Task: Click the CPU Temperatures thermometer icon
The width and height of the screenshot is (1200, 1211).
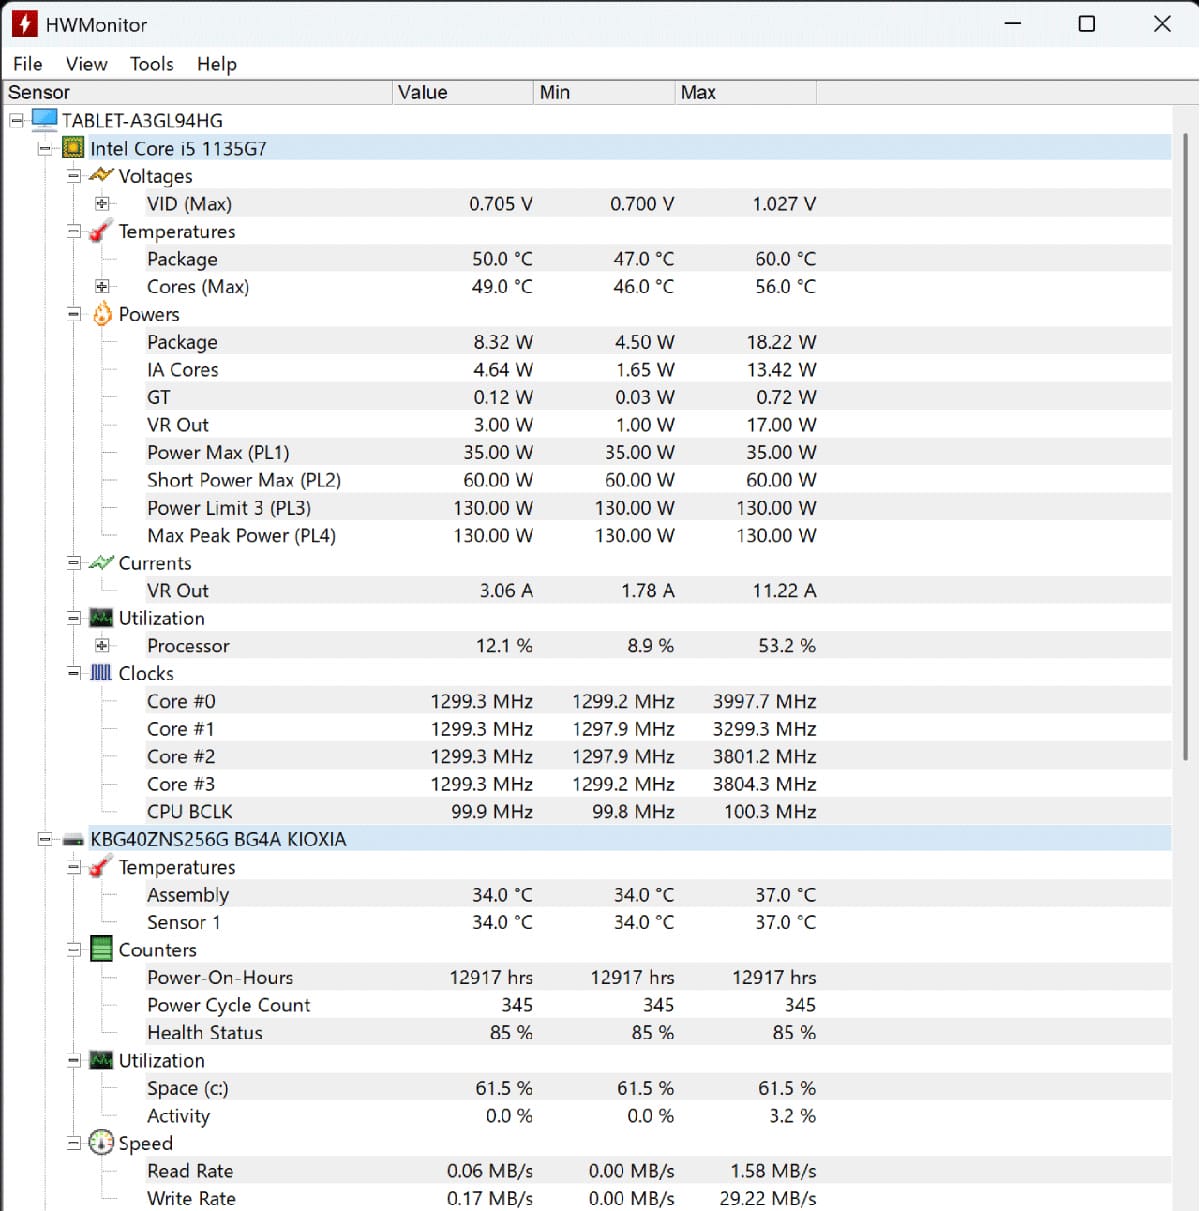Action: 101,231
